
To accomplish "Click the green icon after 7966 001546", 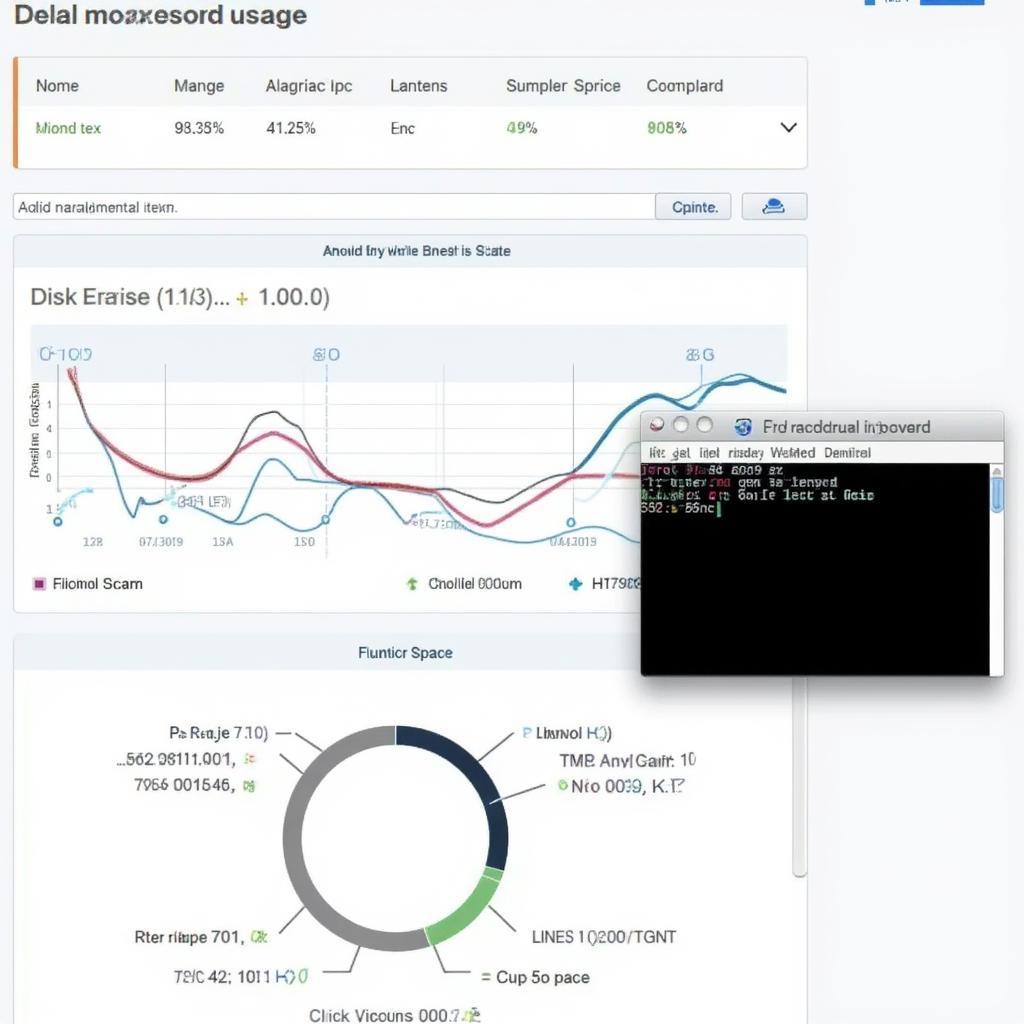I will (249, 786).
